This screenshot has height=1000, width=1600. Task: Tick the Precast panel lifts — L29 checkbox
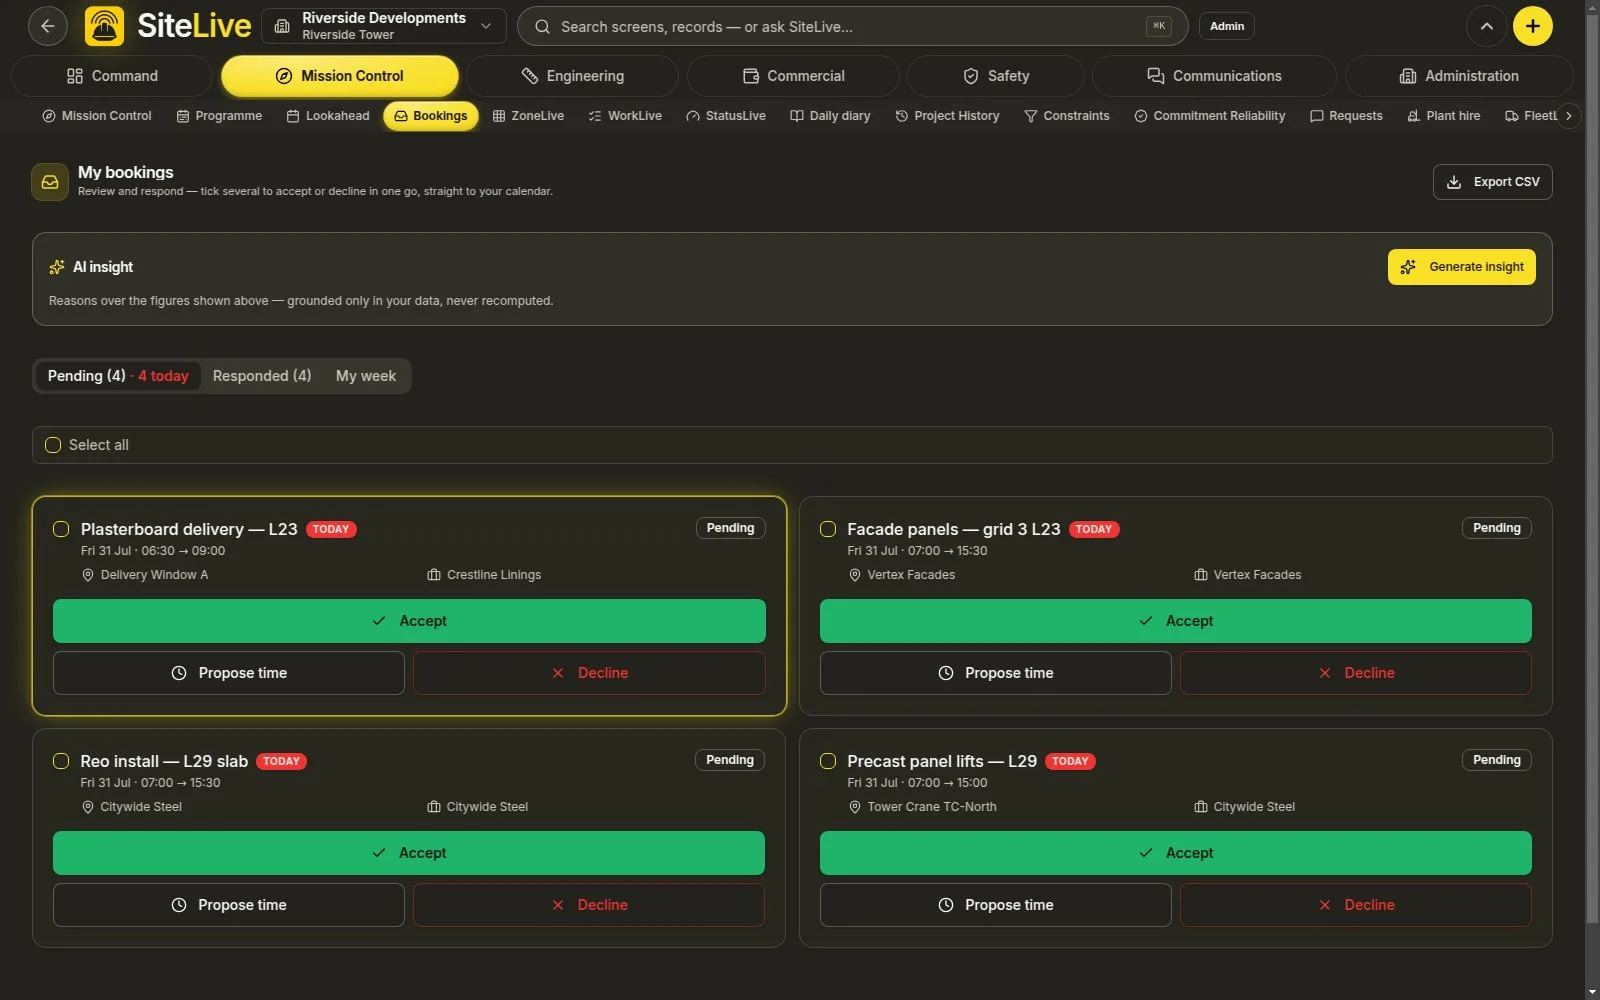[x=828, y=761]
